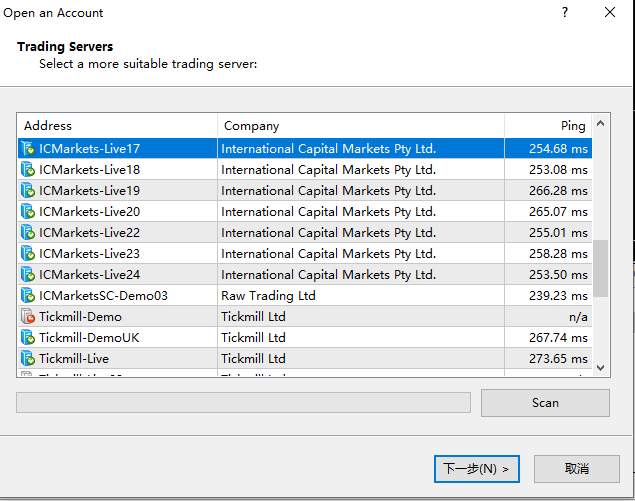Click the server icon beside Tickmill-Live
The image size is (635, 501).
tap(28, 359)
